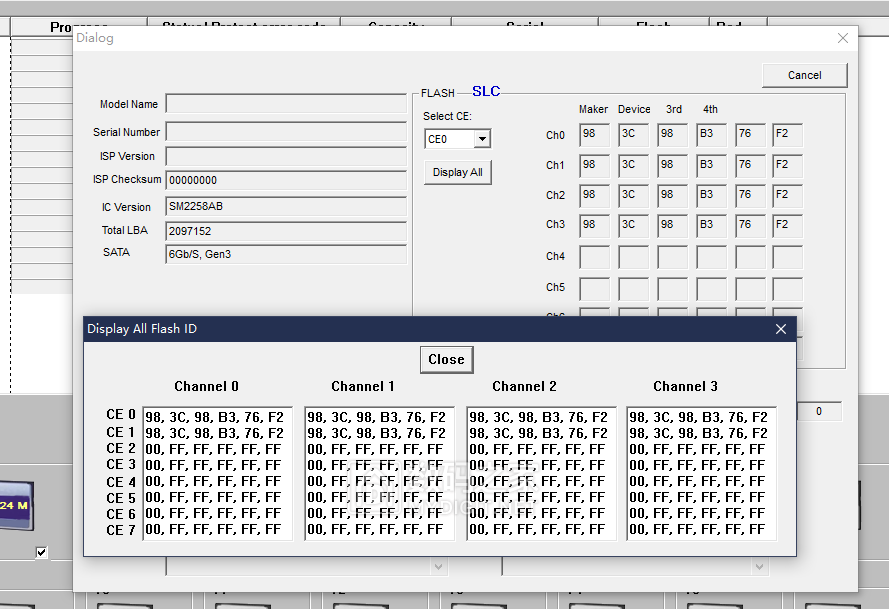Click the Serial Number field
The width and height of the screenshot is (889, 609).
pos(286,132)
